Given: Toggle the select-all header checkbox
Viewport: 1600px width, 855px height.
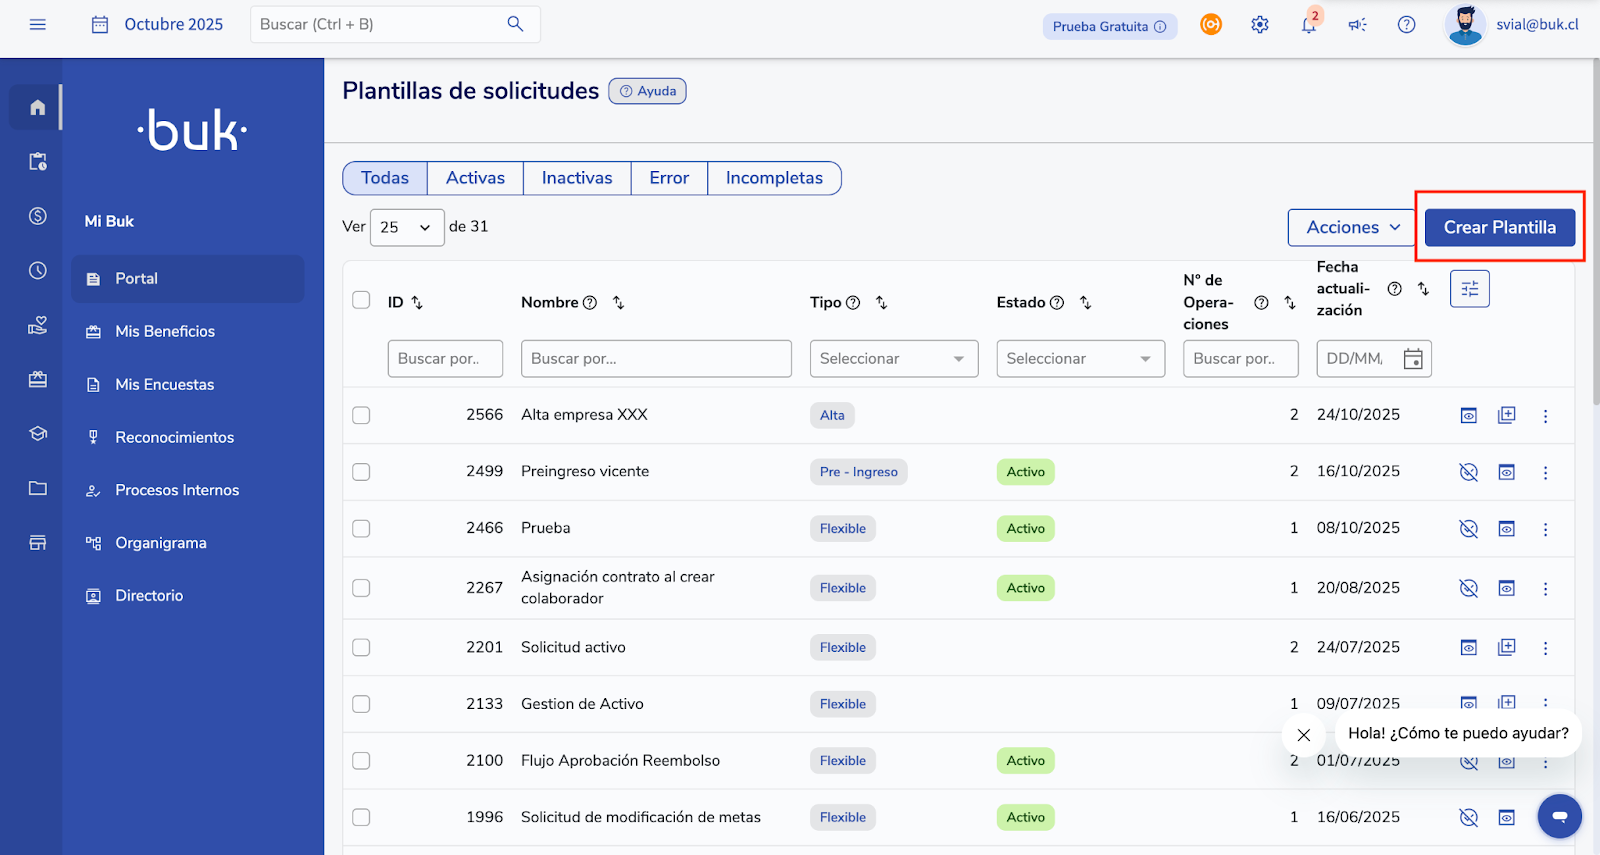Looking at the screenshot, I should pyautogui.click(x=361, y=300).
